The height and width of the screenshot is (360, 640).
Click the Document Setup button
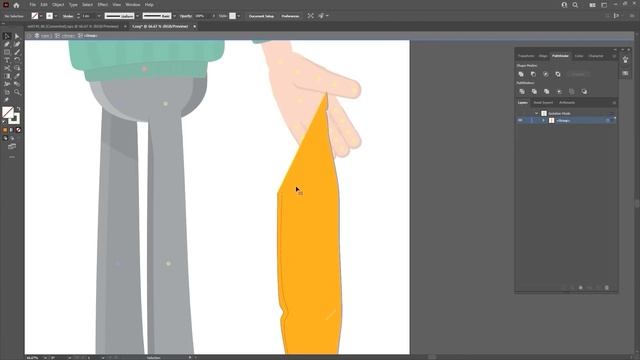(x=261, y=16)
